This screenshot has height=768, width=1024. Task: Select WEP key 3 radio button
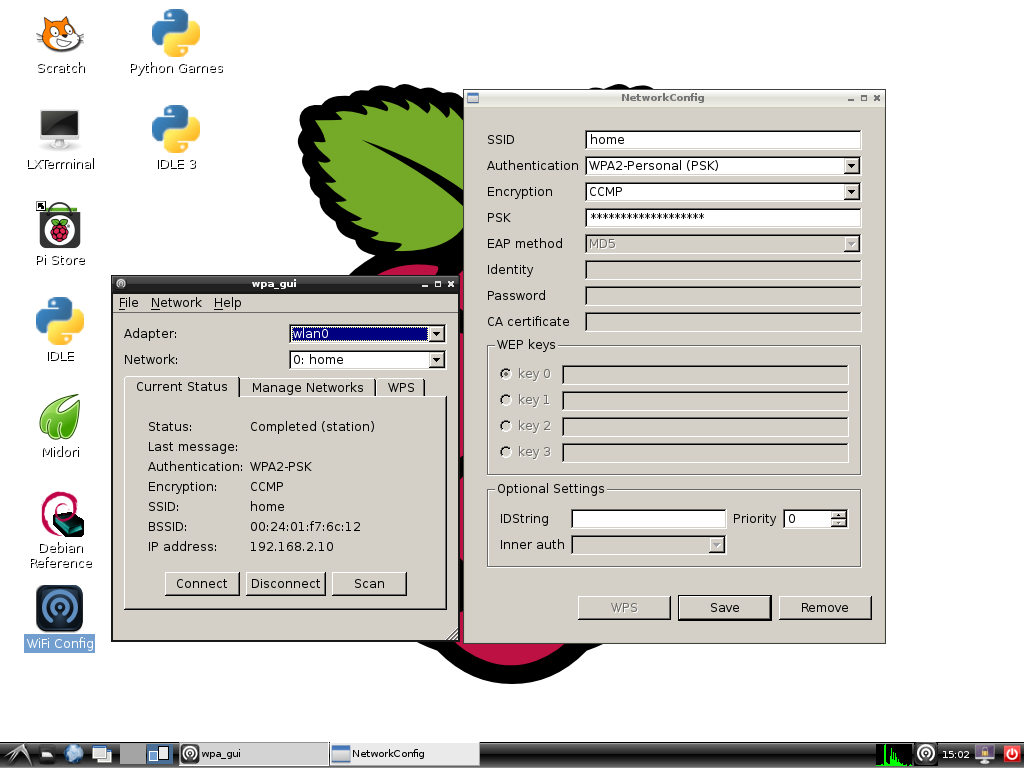point(506,452)
